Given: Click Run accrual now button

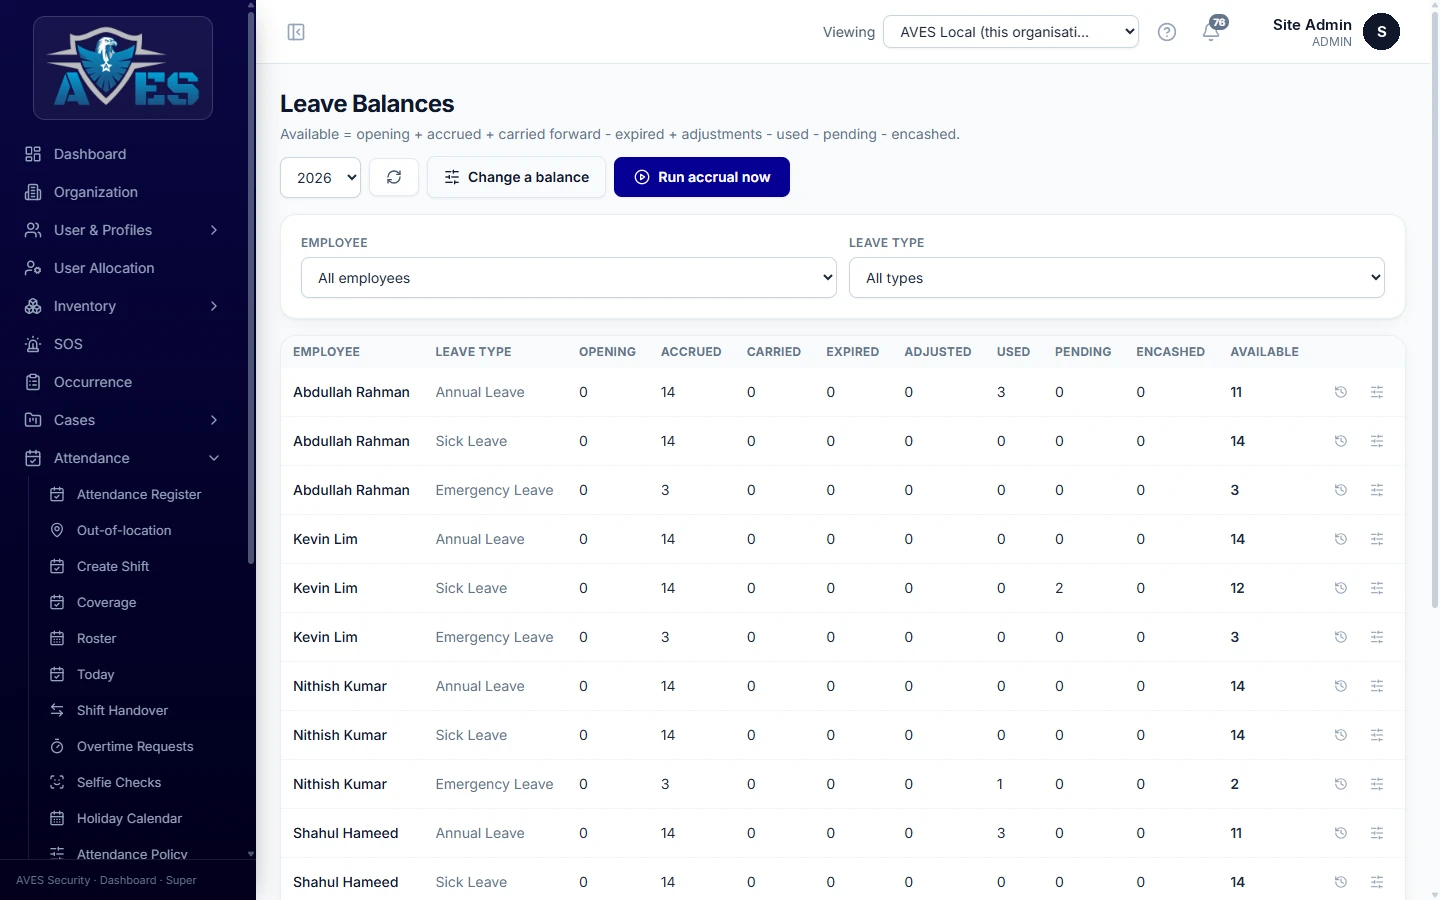Looking at the screenshot, I should [x=702, y=177].
